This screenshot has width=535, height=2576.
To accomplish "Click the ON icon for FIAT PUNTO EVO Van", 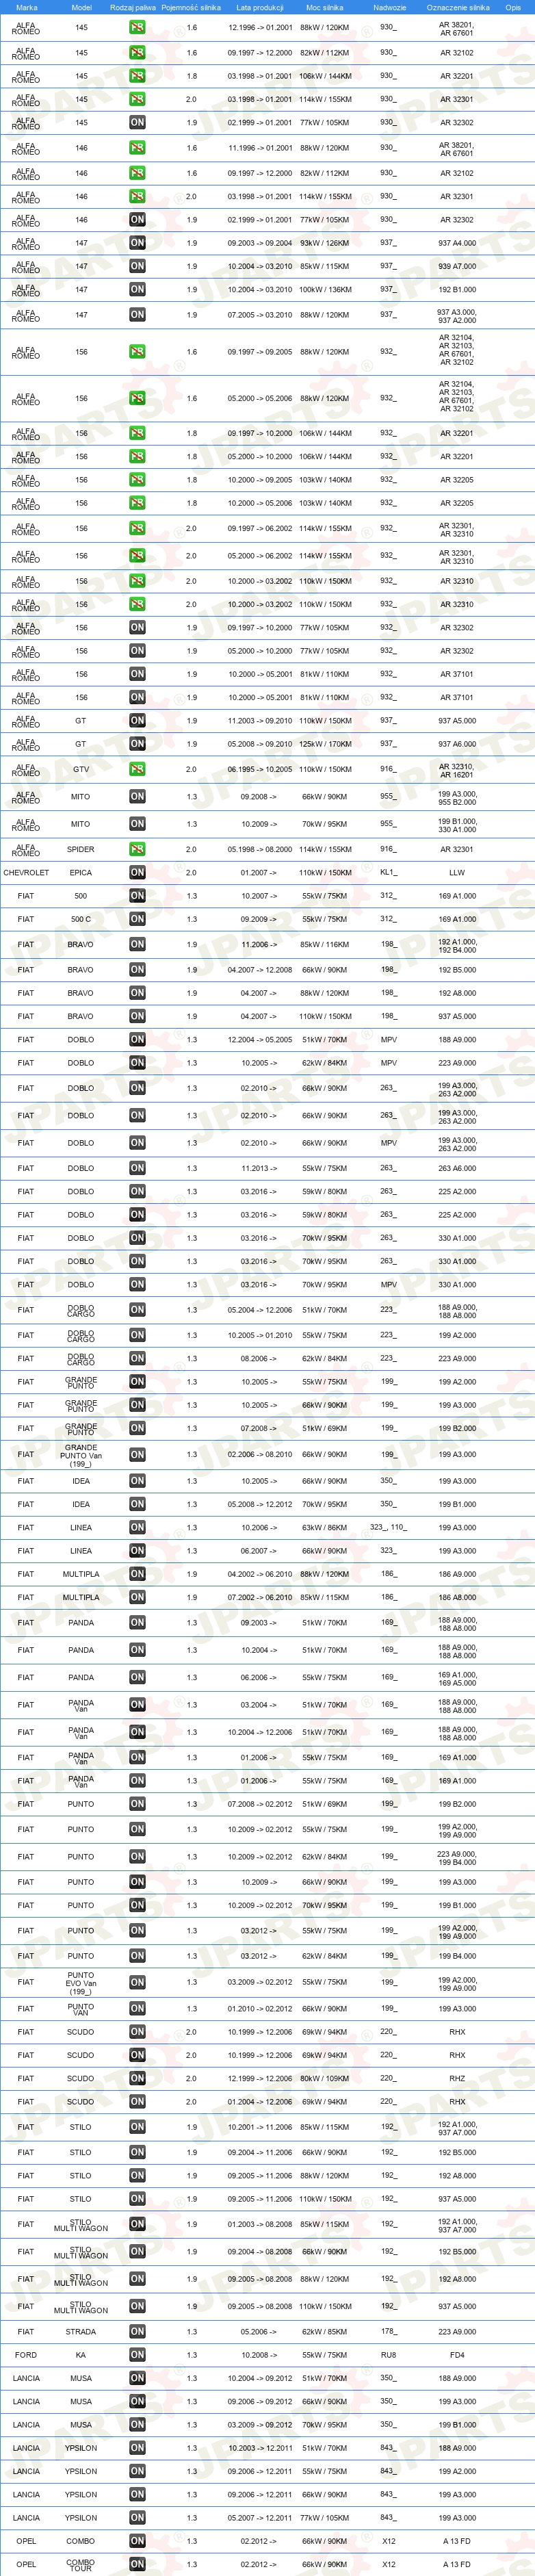I will click(137, 1982).
